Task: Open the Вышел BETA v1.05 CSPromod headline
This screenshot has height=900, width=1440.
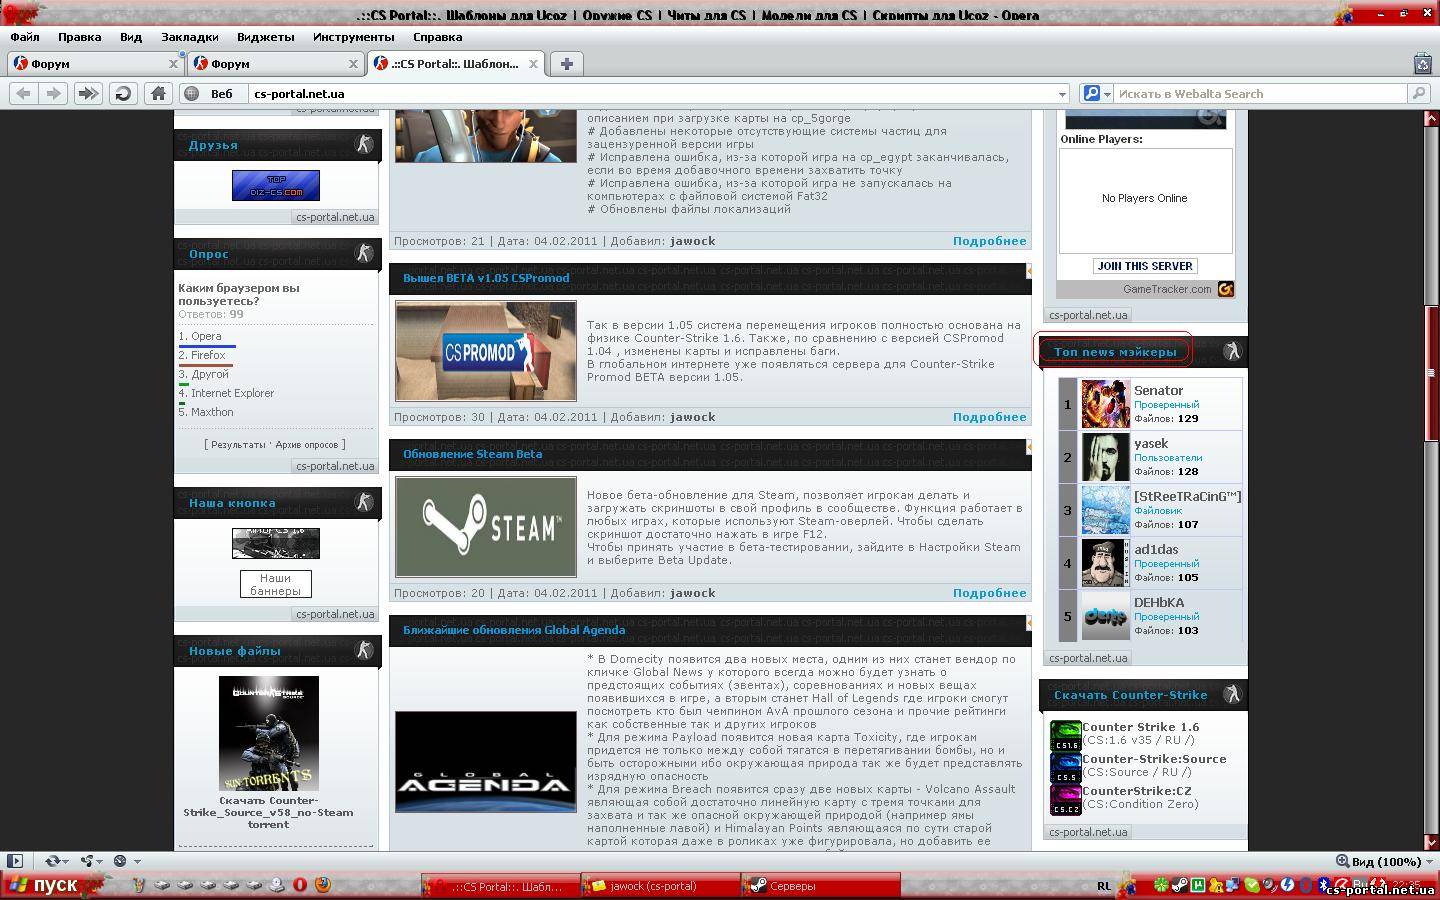Action: coord(486,278)
